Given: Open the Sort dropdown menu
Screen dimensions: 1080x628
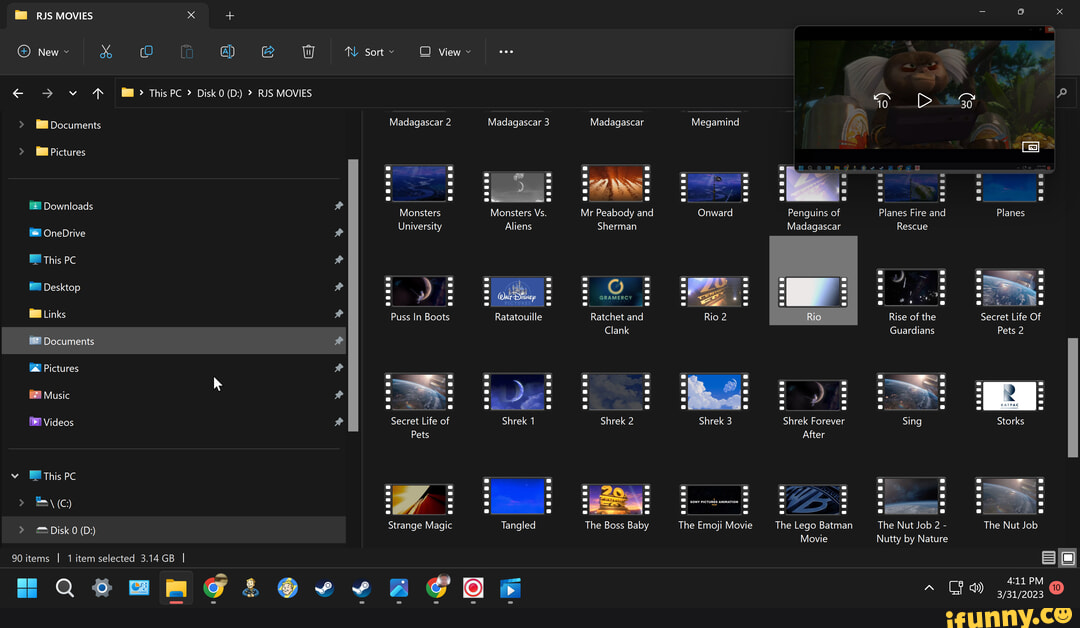Looking at the screenshot, I should 369,52.
